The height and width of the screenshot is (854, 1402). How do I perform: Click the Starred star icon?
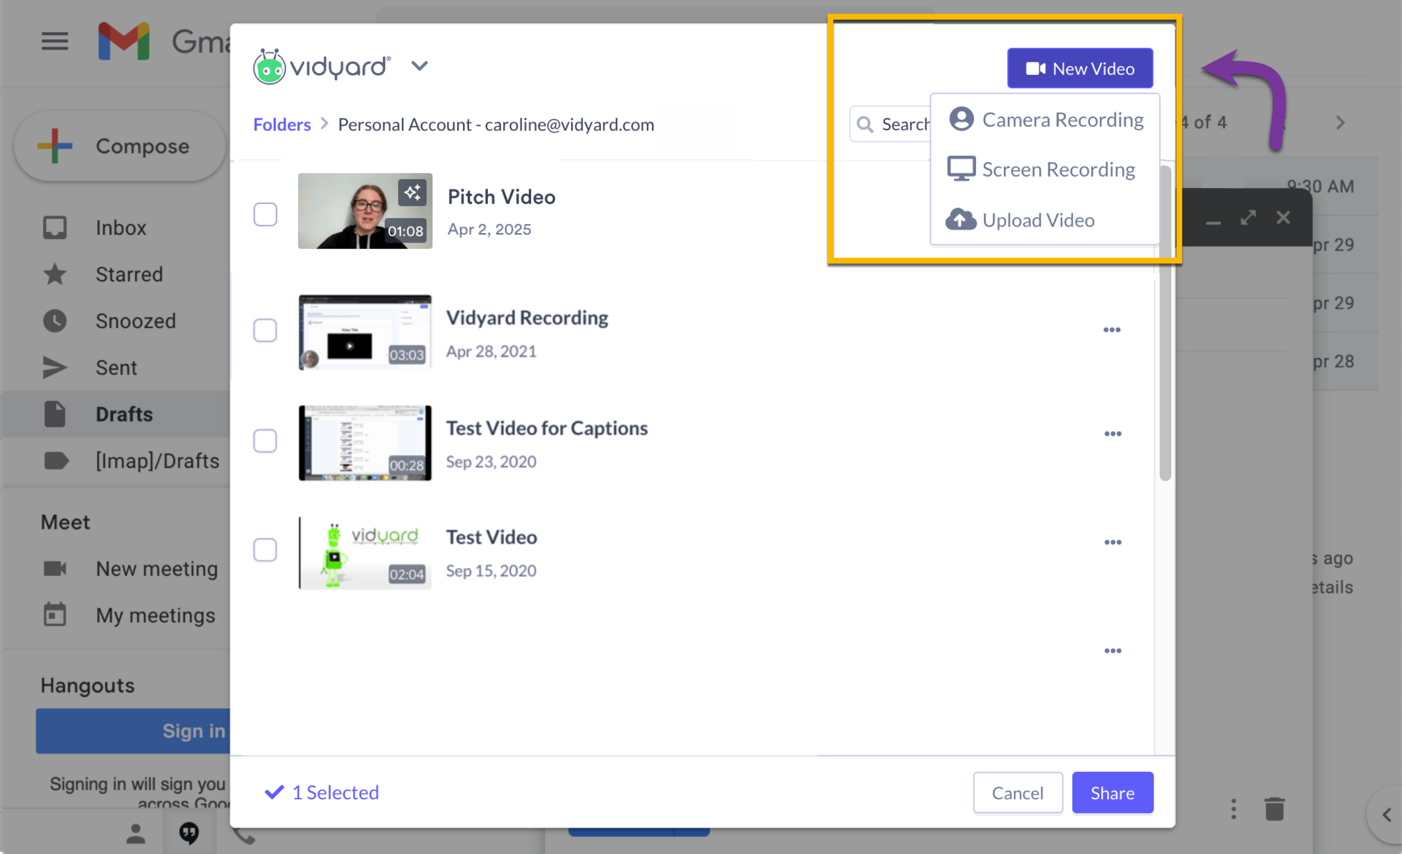tap(55, 274)
